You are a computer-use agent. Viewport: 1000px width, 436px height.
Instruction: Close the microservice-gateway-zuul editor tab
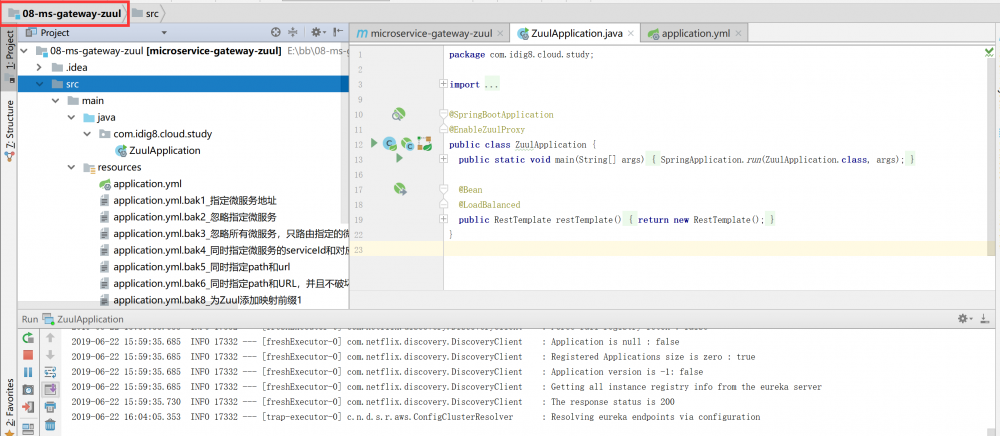click(500, 33)
